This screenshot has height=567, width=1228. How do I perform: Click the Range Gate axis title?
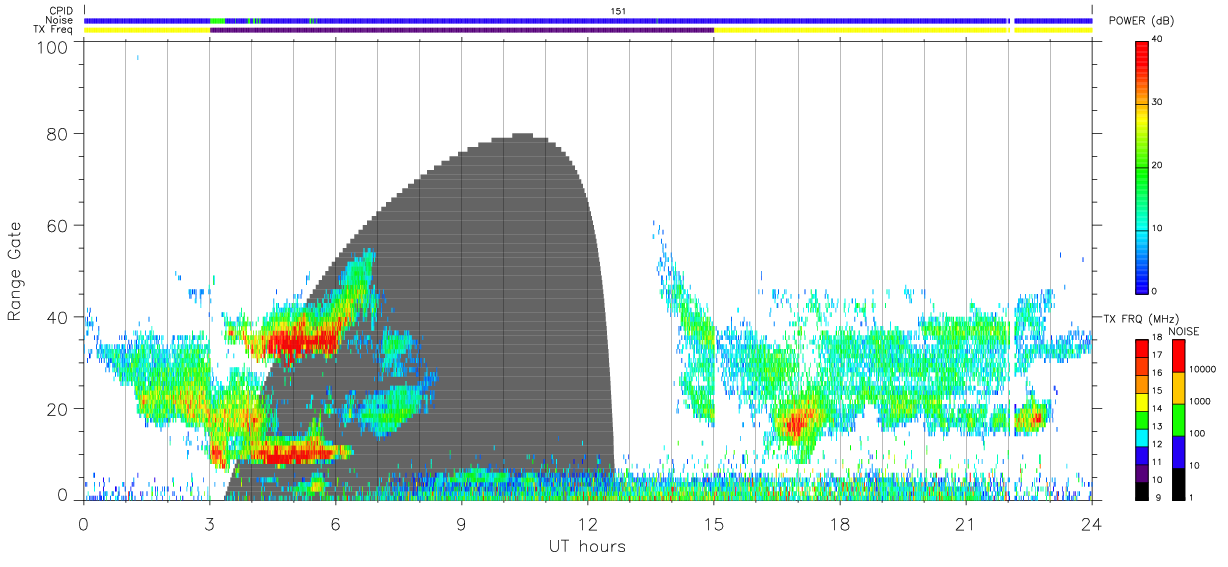[15, 271]
